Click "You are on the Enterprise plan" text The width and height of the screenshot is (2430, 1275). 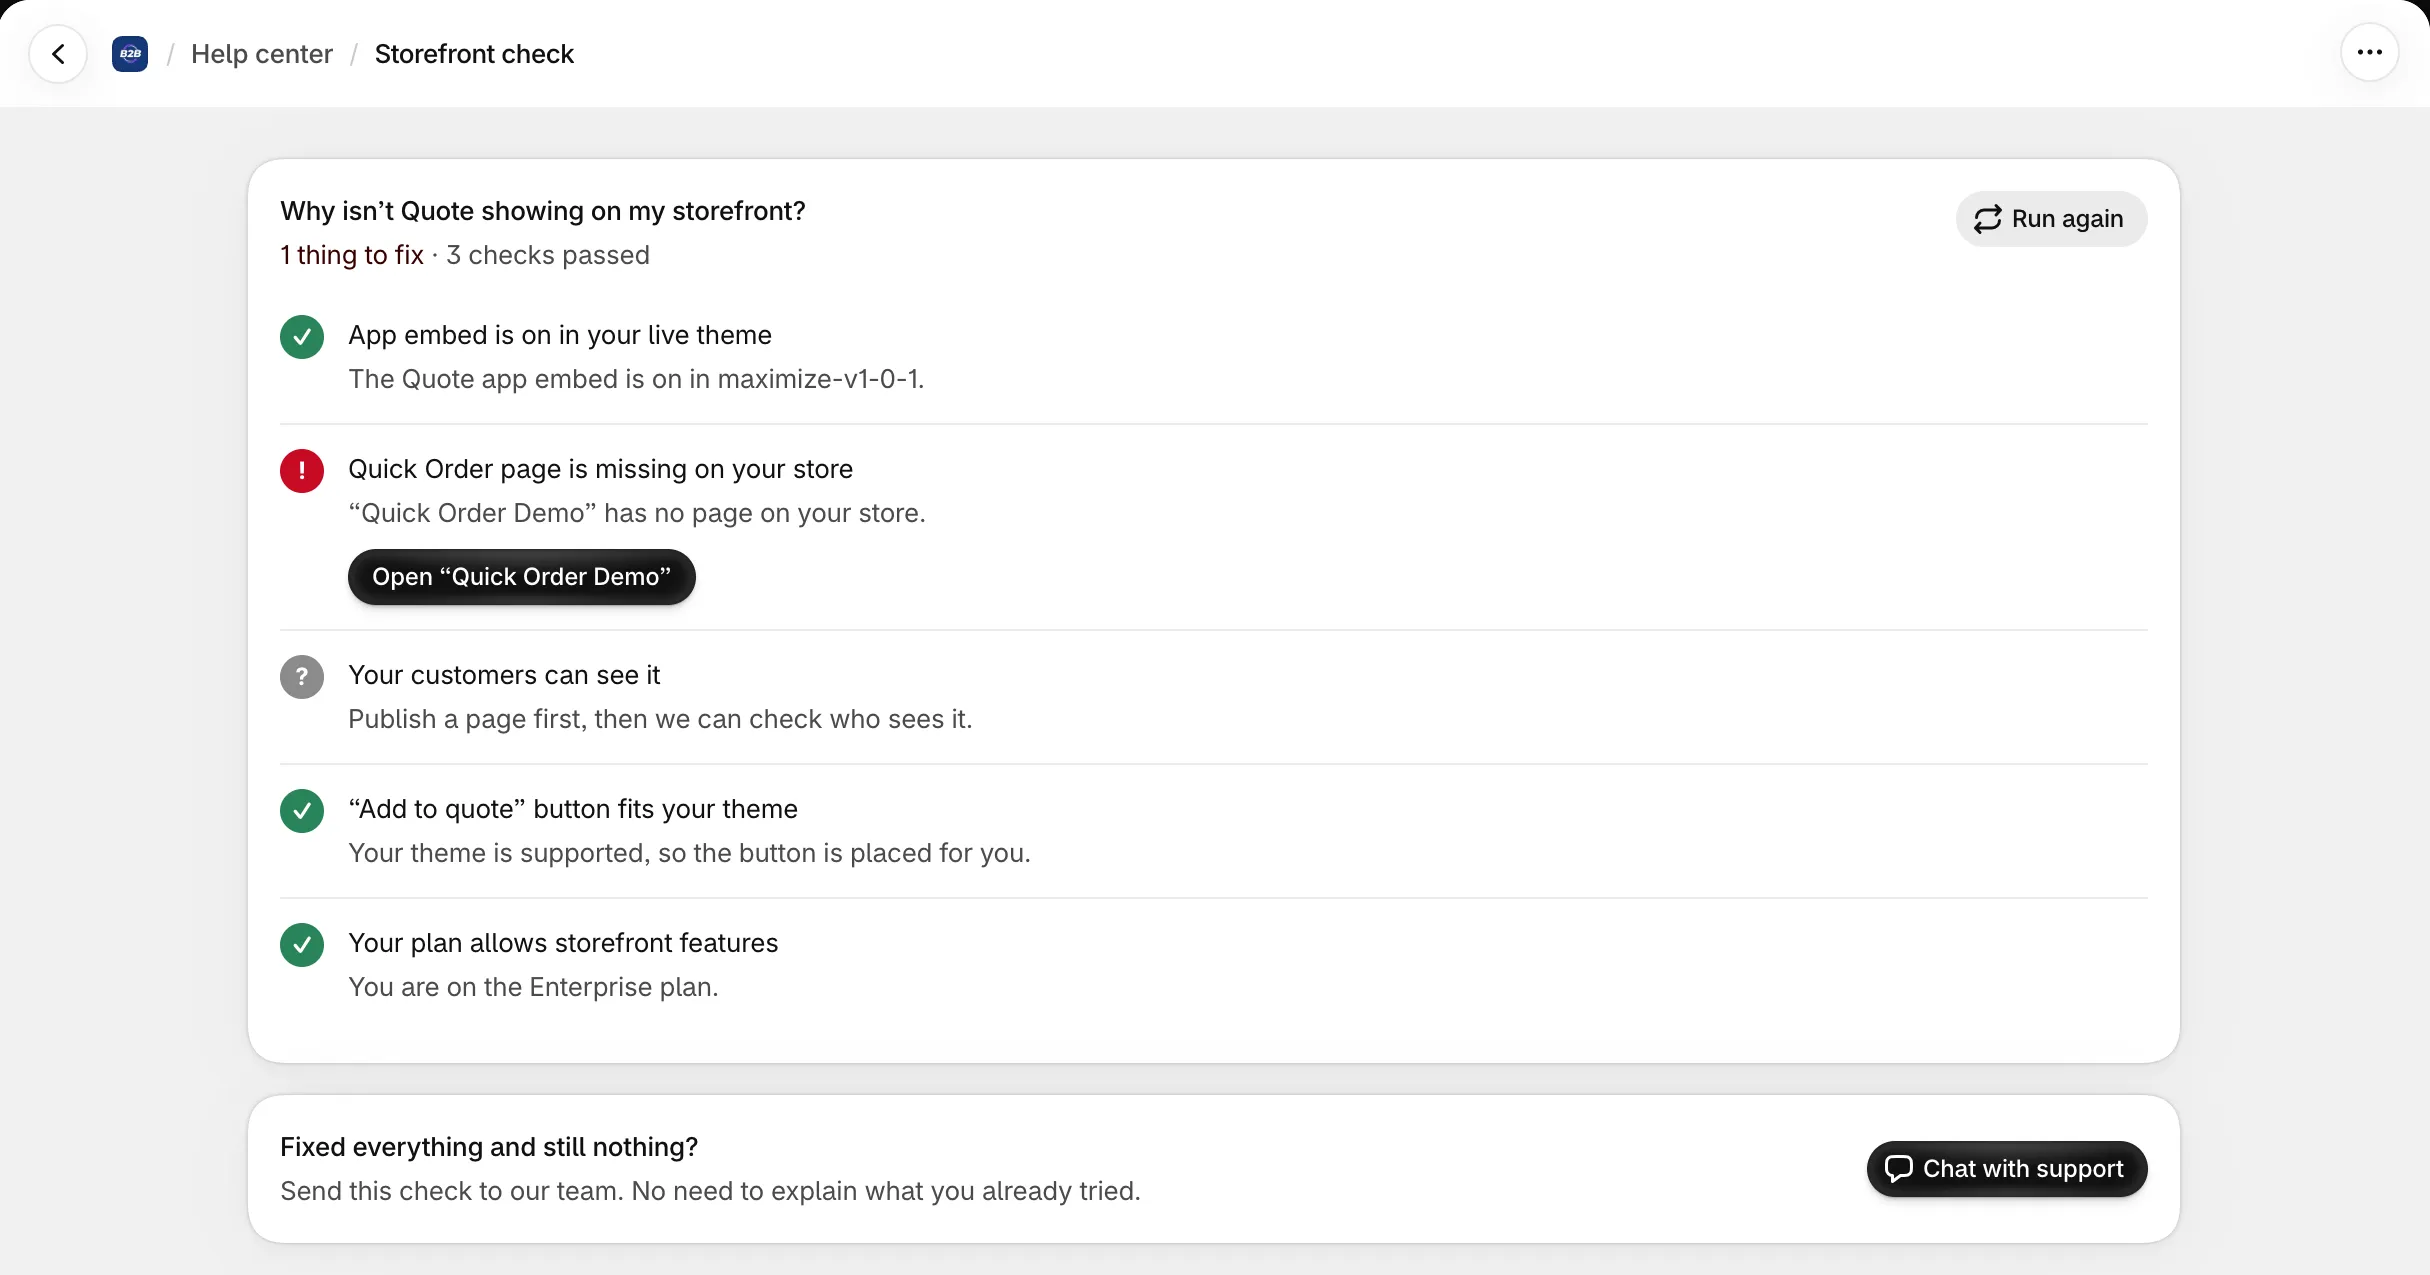pyautogui.click(x=533, y=987)
